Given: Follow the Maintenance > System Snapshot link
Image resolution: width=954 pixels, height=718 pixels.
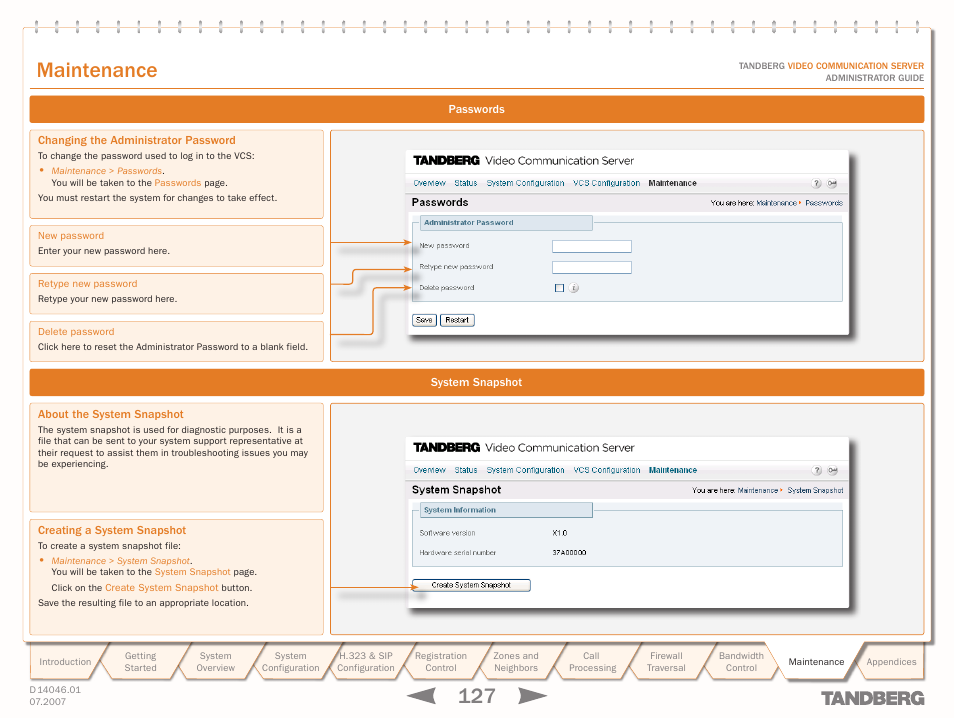Looking at the screenshot, I should (x=120, y=561).
